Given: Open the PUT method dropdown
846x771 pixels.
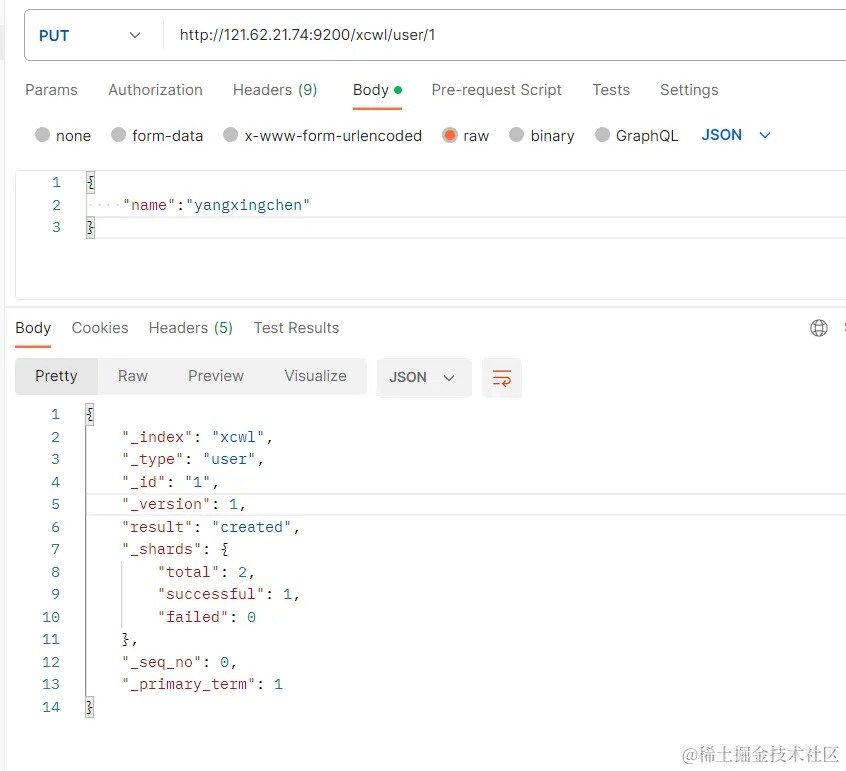Looking at the screenshot, I should click(x=90, y=36).
